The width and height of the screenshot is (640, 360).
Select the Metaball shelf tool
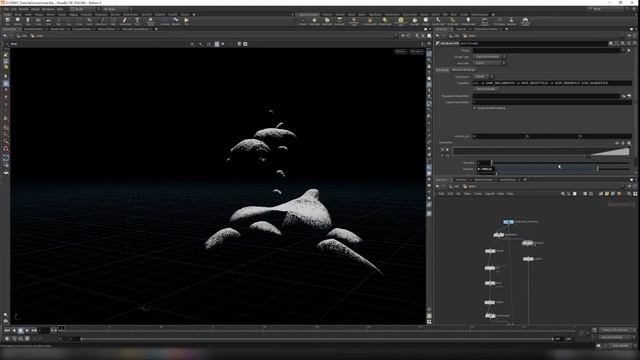[176, 21]
